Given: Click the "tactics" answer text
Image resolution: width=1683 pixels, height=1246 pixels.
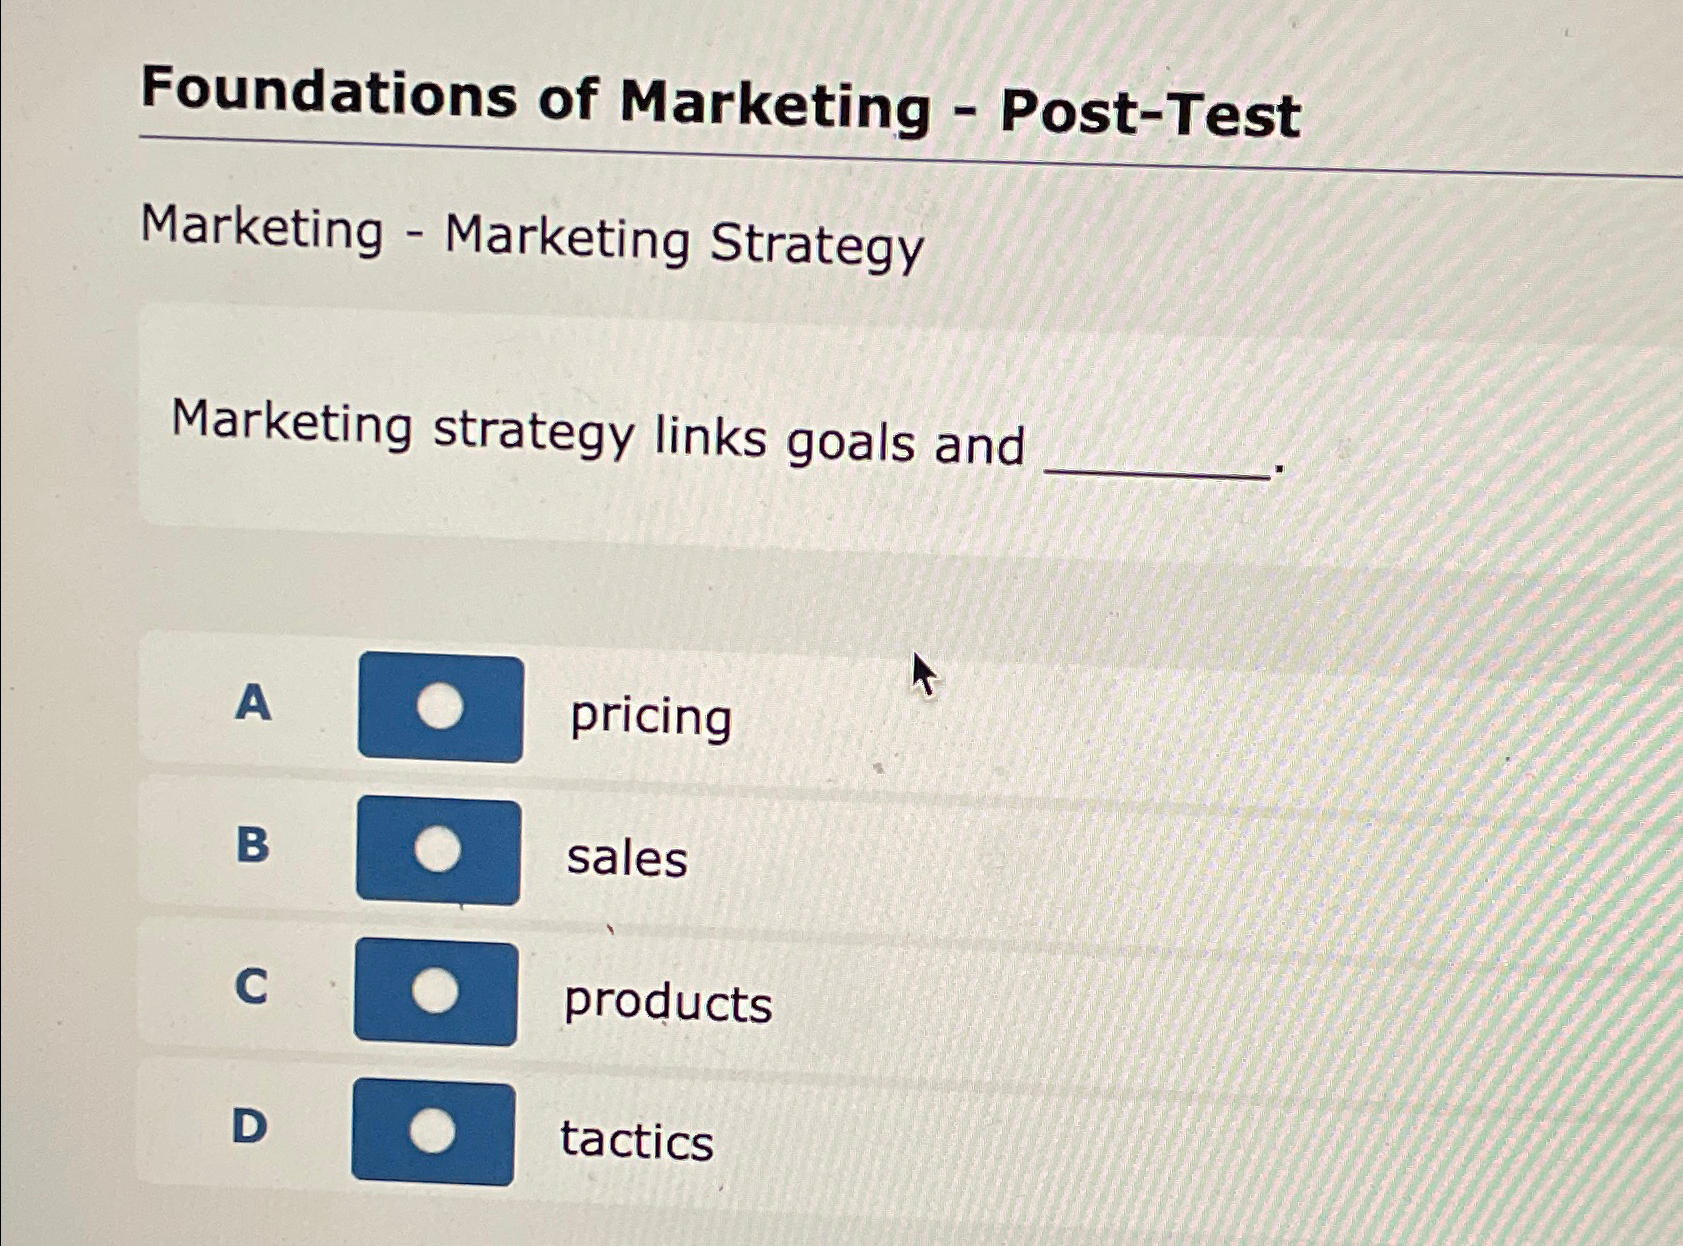Looking at the screenshot, I should [637, 1140].
